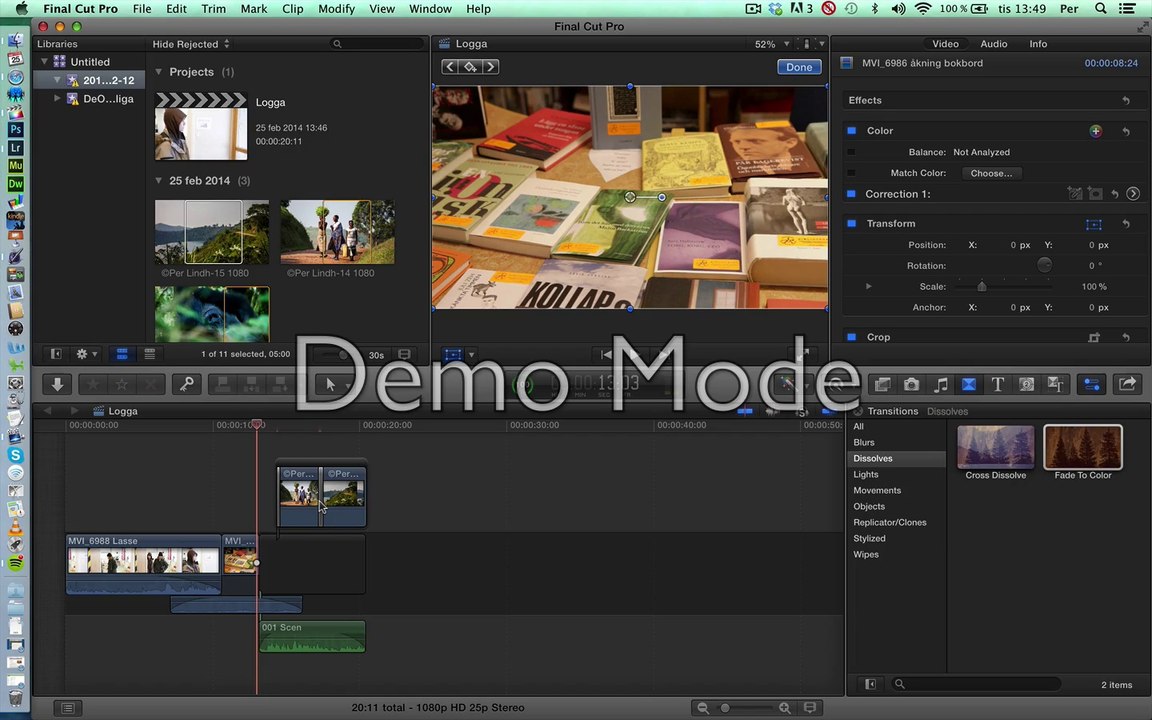Collapse the Projects section triangle
This screenshot has height=720, width=1152.
158,72
